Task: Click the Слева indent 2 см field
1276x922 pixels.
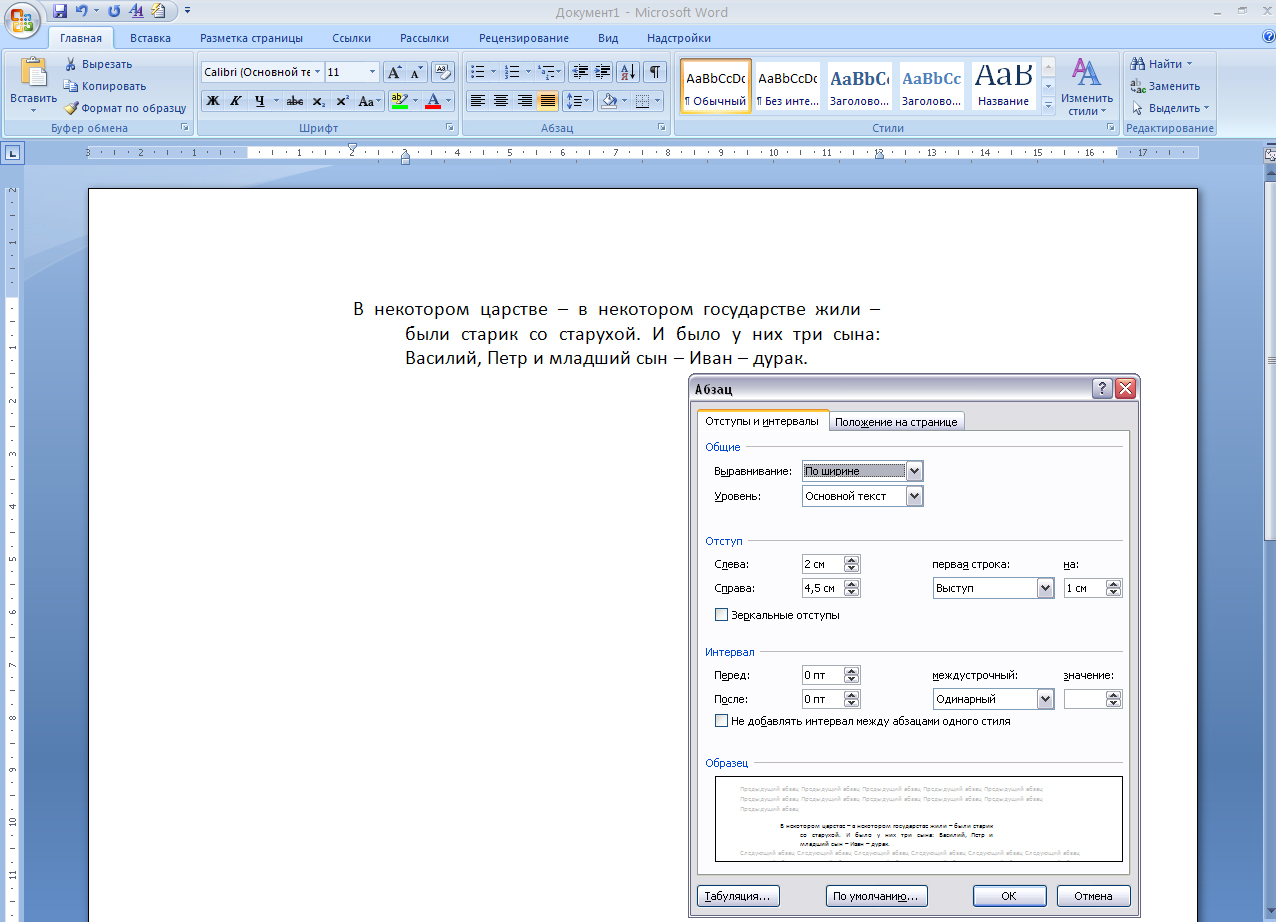Action: pyautogui.click(x=823, y=564)
